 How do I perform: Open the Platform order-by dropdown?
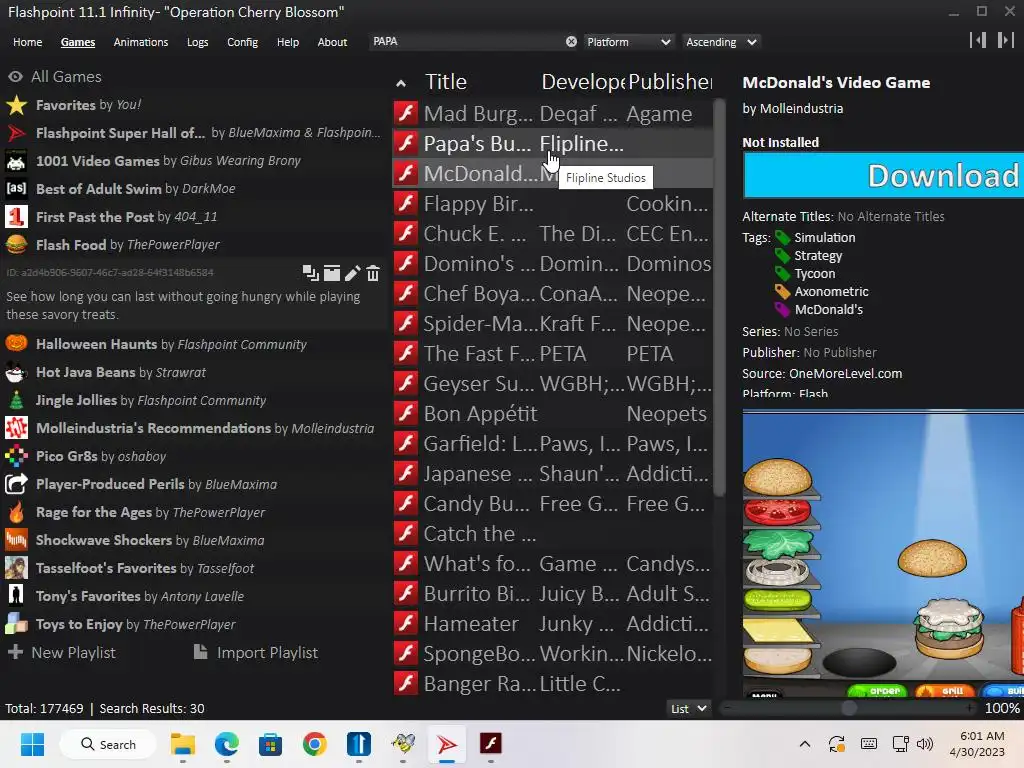628,42
